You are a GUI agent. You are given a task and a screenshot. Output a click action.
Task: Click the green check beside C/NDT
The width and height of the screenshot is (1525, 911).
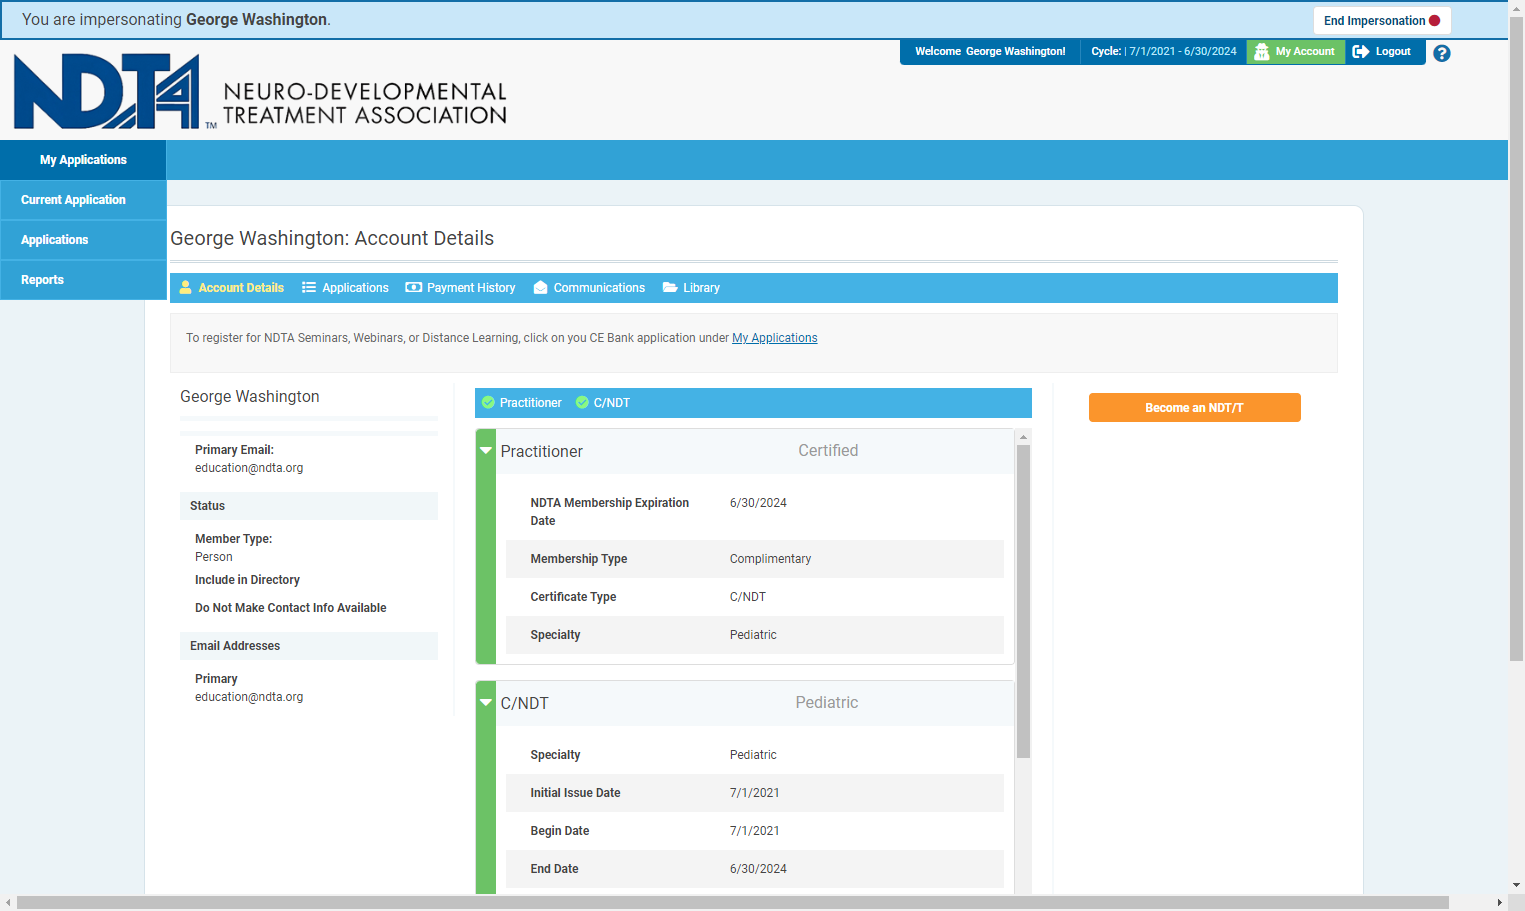click(582, 403)
